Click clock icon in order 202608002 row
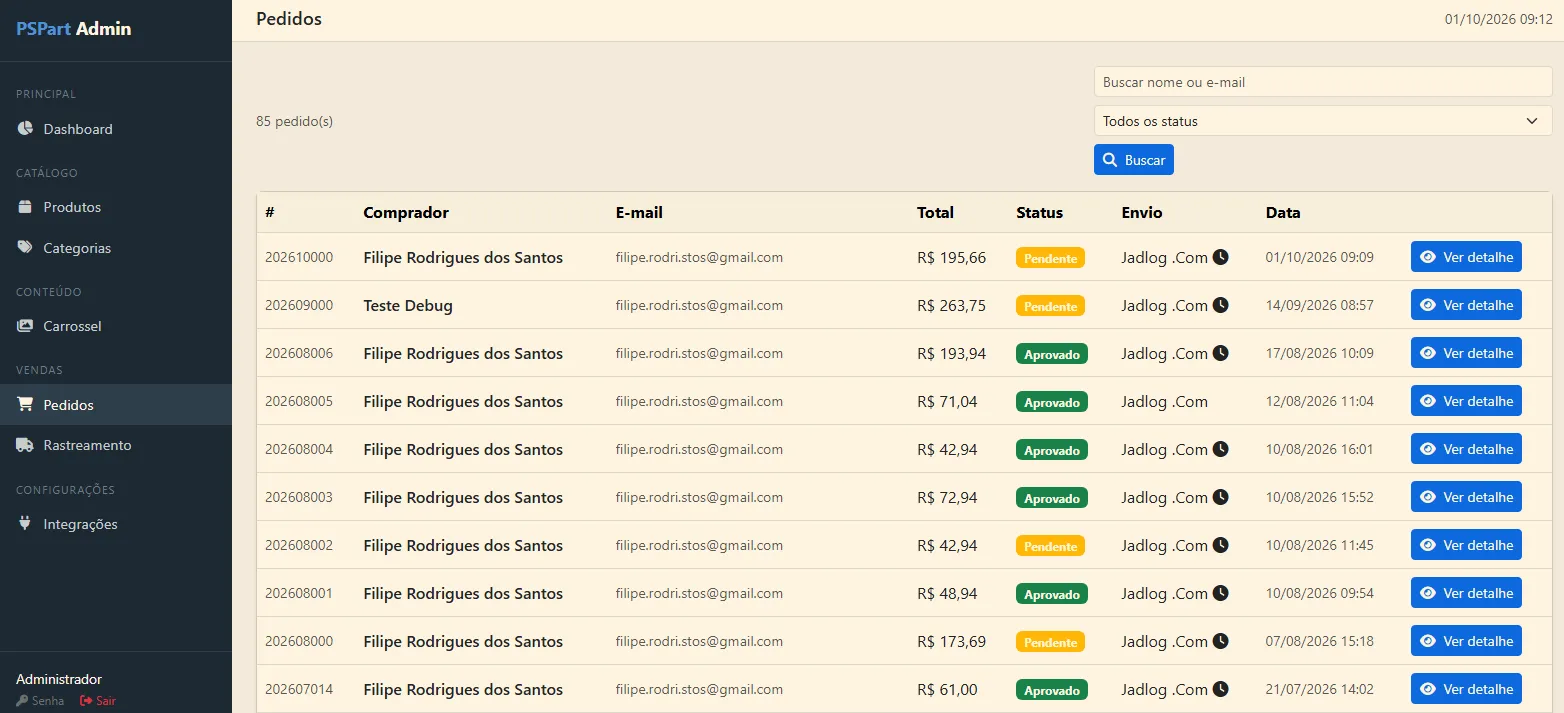 (1220, 545)
